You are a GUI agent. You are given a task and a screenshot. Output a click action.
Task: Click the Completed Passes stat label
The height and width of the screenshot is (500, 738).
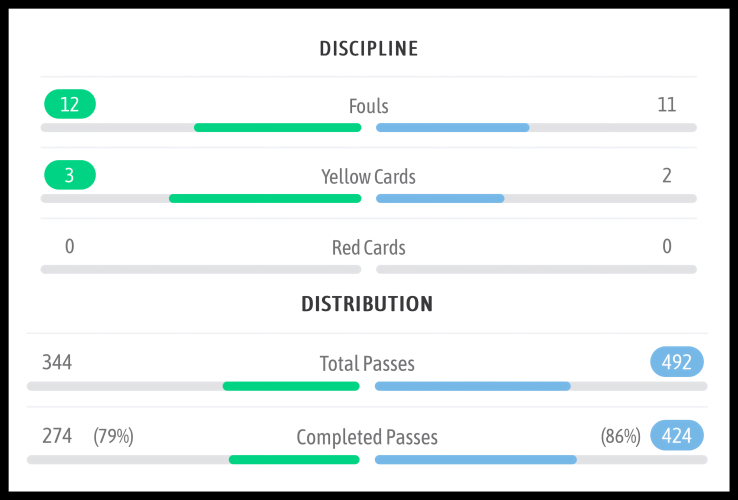tap(367, 437)
